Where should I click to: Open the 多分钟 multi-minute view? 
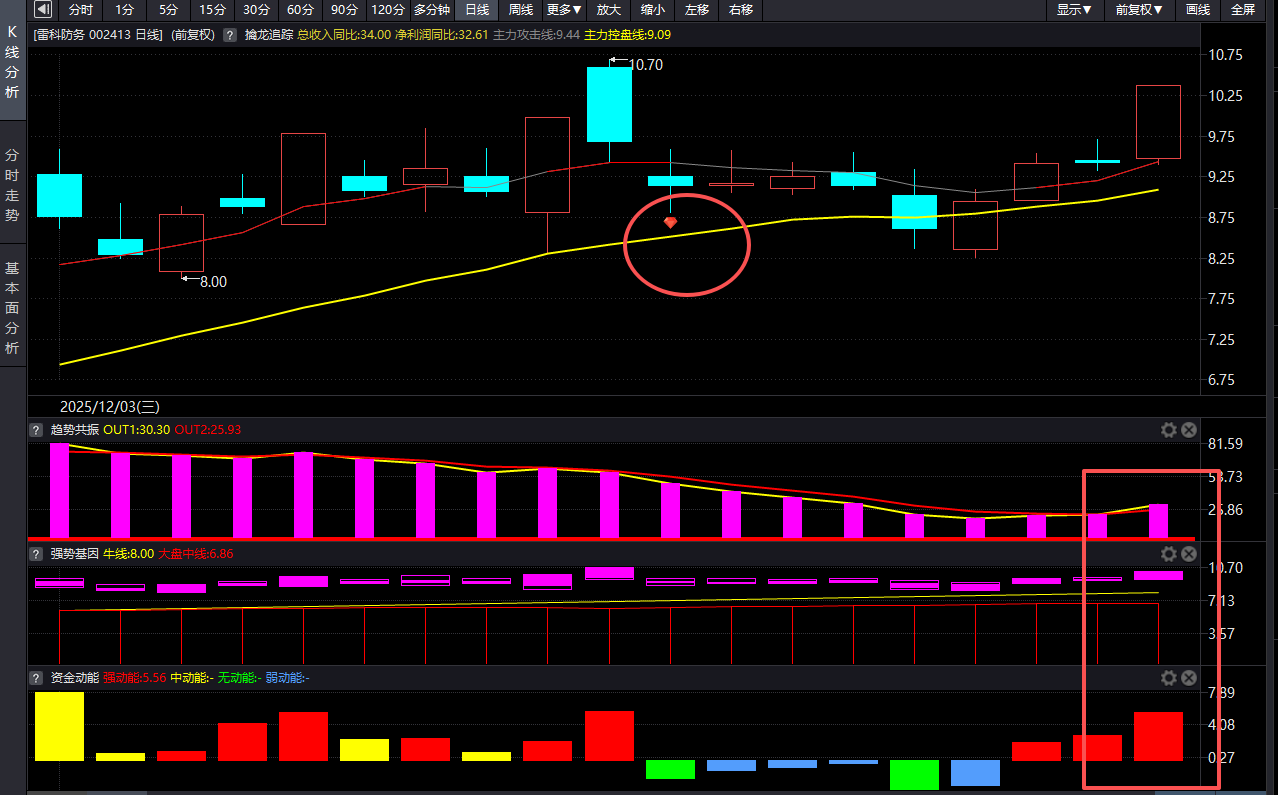(x=432, y=10)
